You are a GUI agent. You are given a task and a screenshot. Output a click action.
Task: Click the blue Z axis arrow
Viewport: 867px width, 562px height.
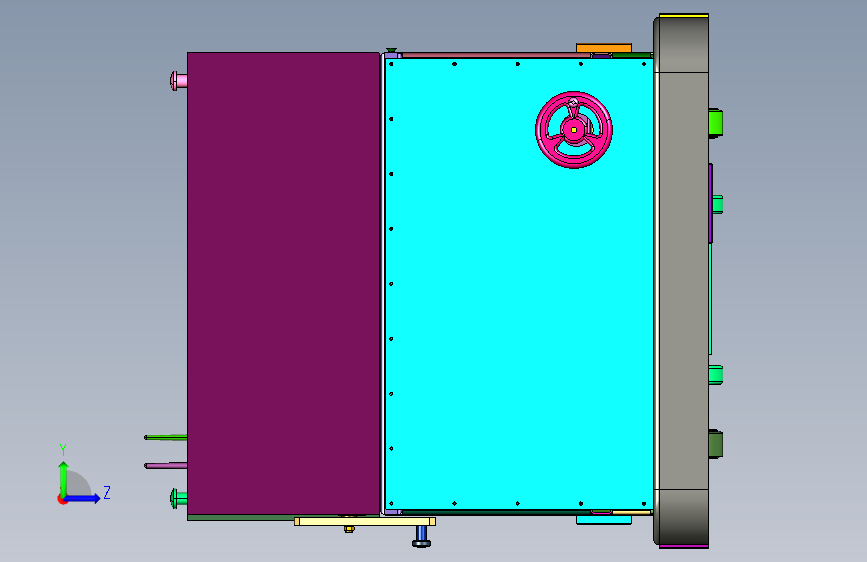click(83, 498)
